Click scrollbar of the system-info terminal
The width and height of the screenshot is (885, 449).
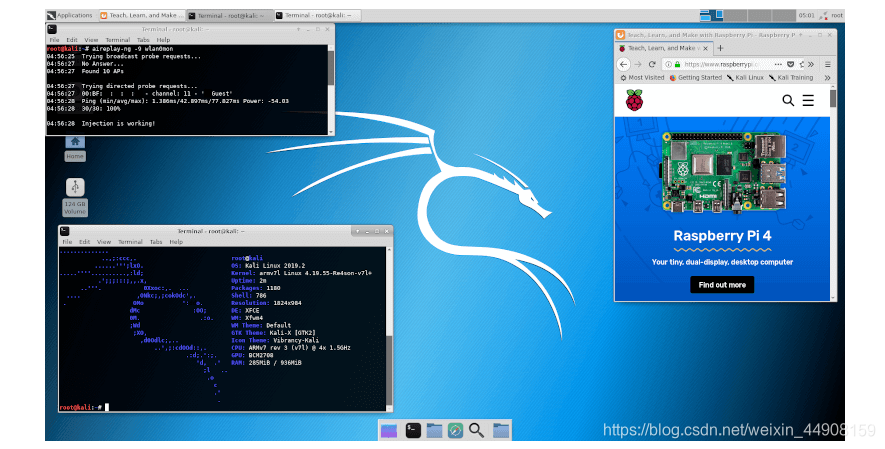pos(389,329)
